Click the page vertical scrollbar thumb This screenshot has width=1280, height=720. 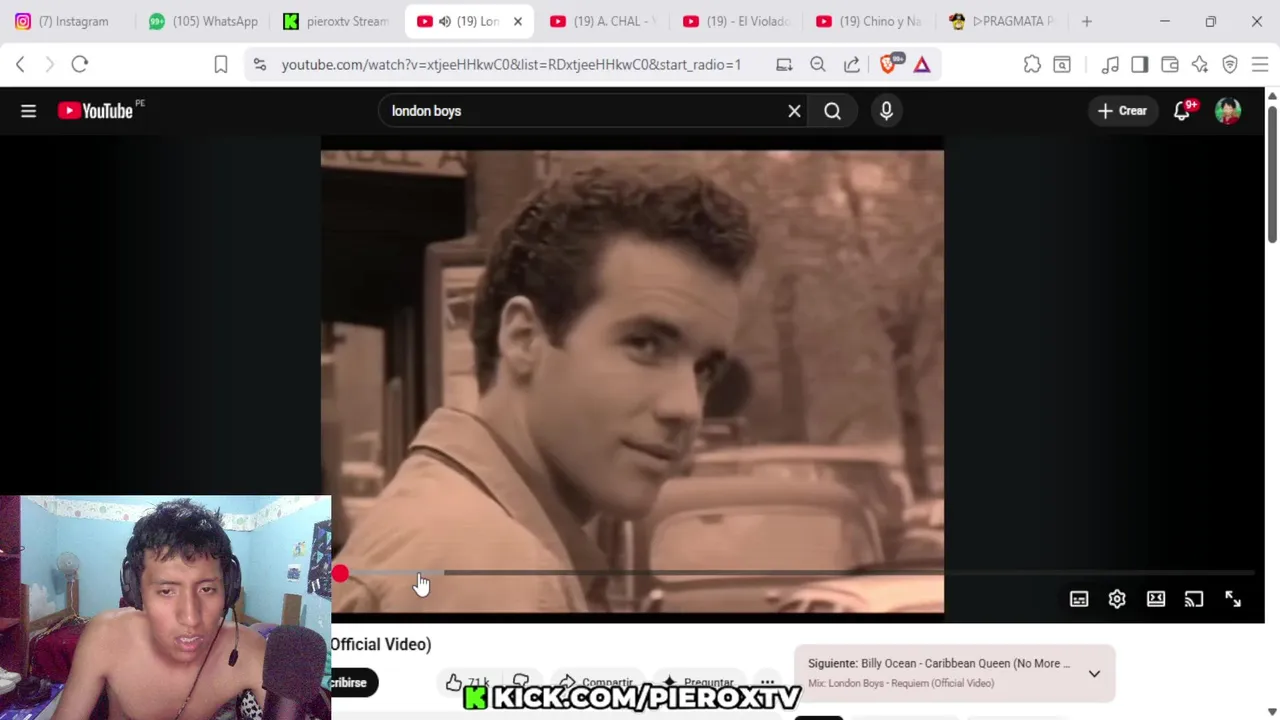tap(1272, 172)
